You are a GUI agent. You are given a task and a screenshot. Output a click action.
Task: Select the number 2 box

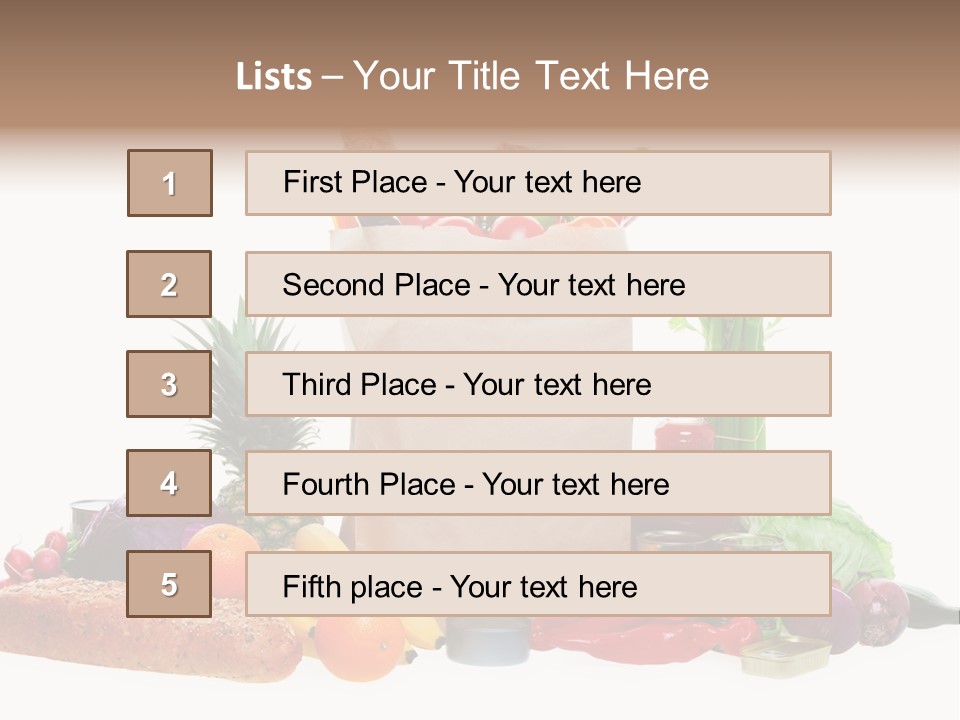tap(169, 284)
